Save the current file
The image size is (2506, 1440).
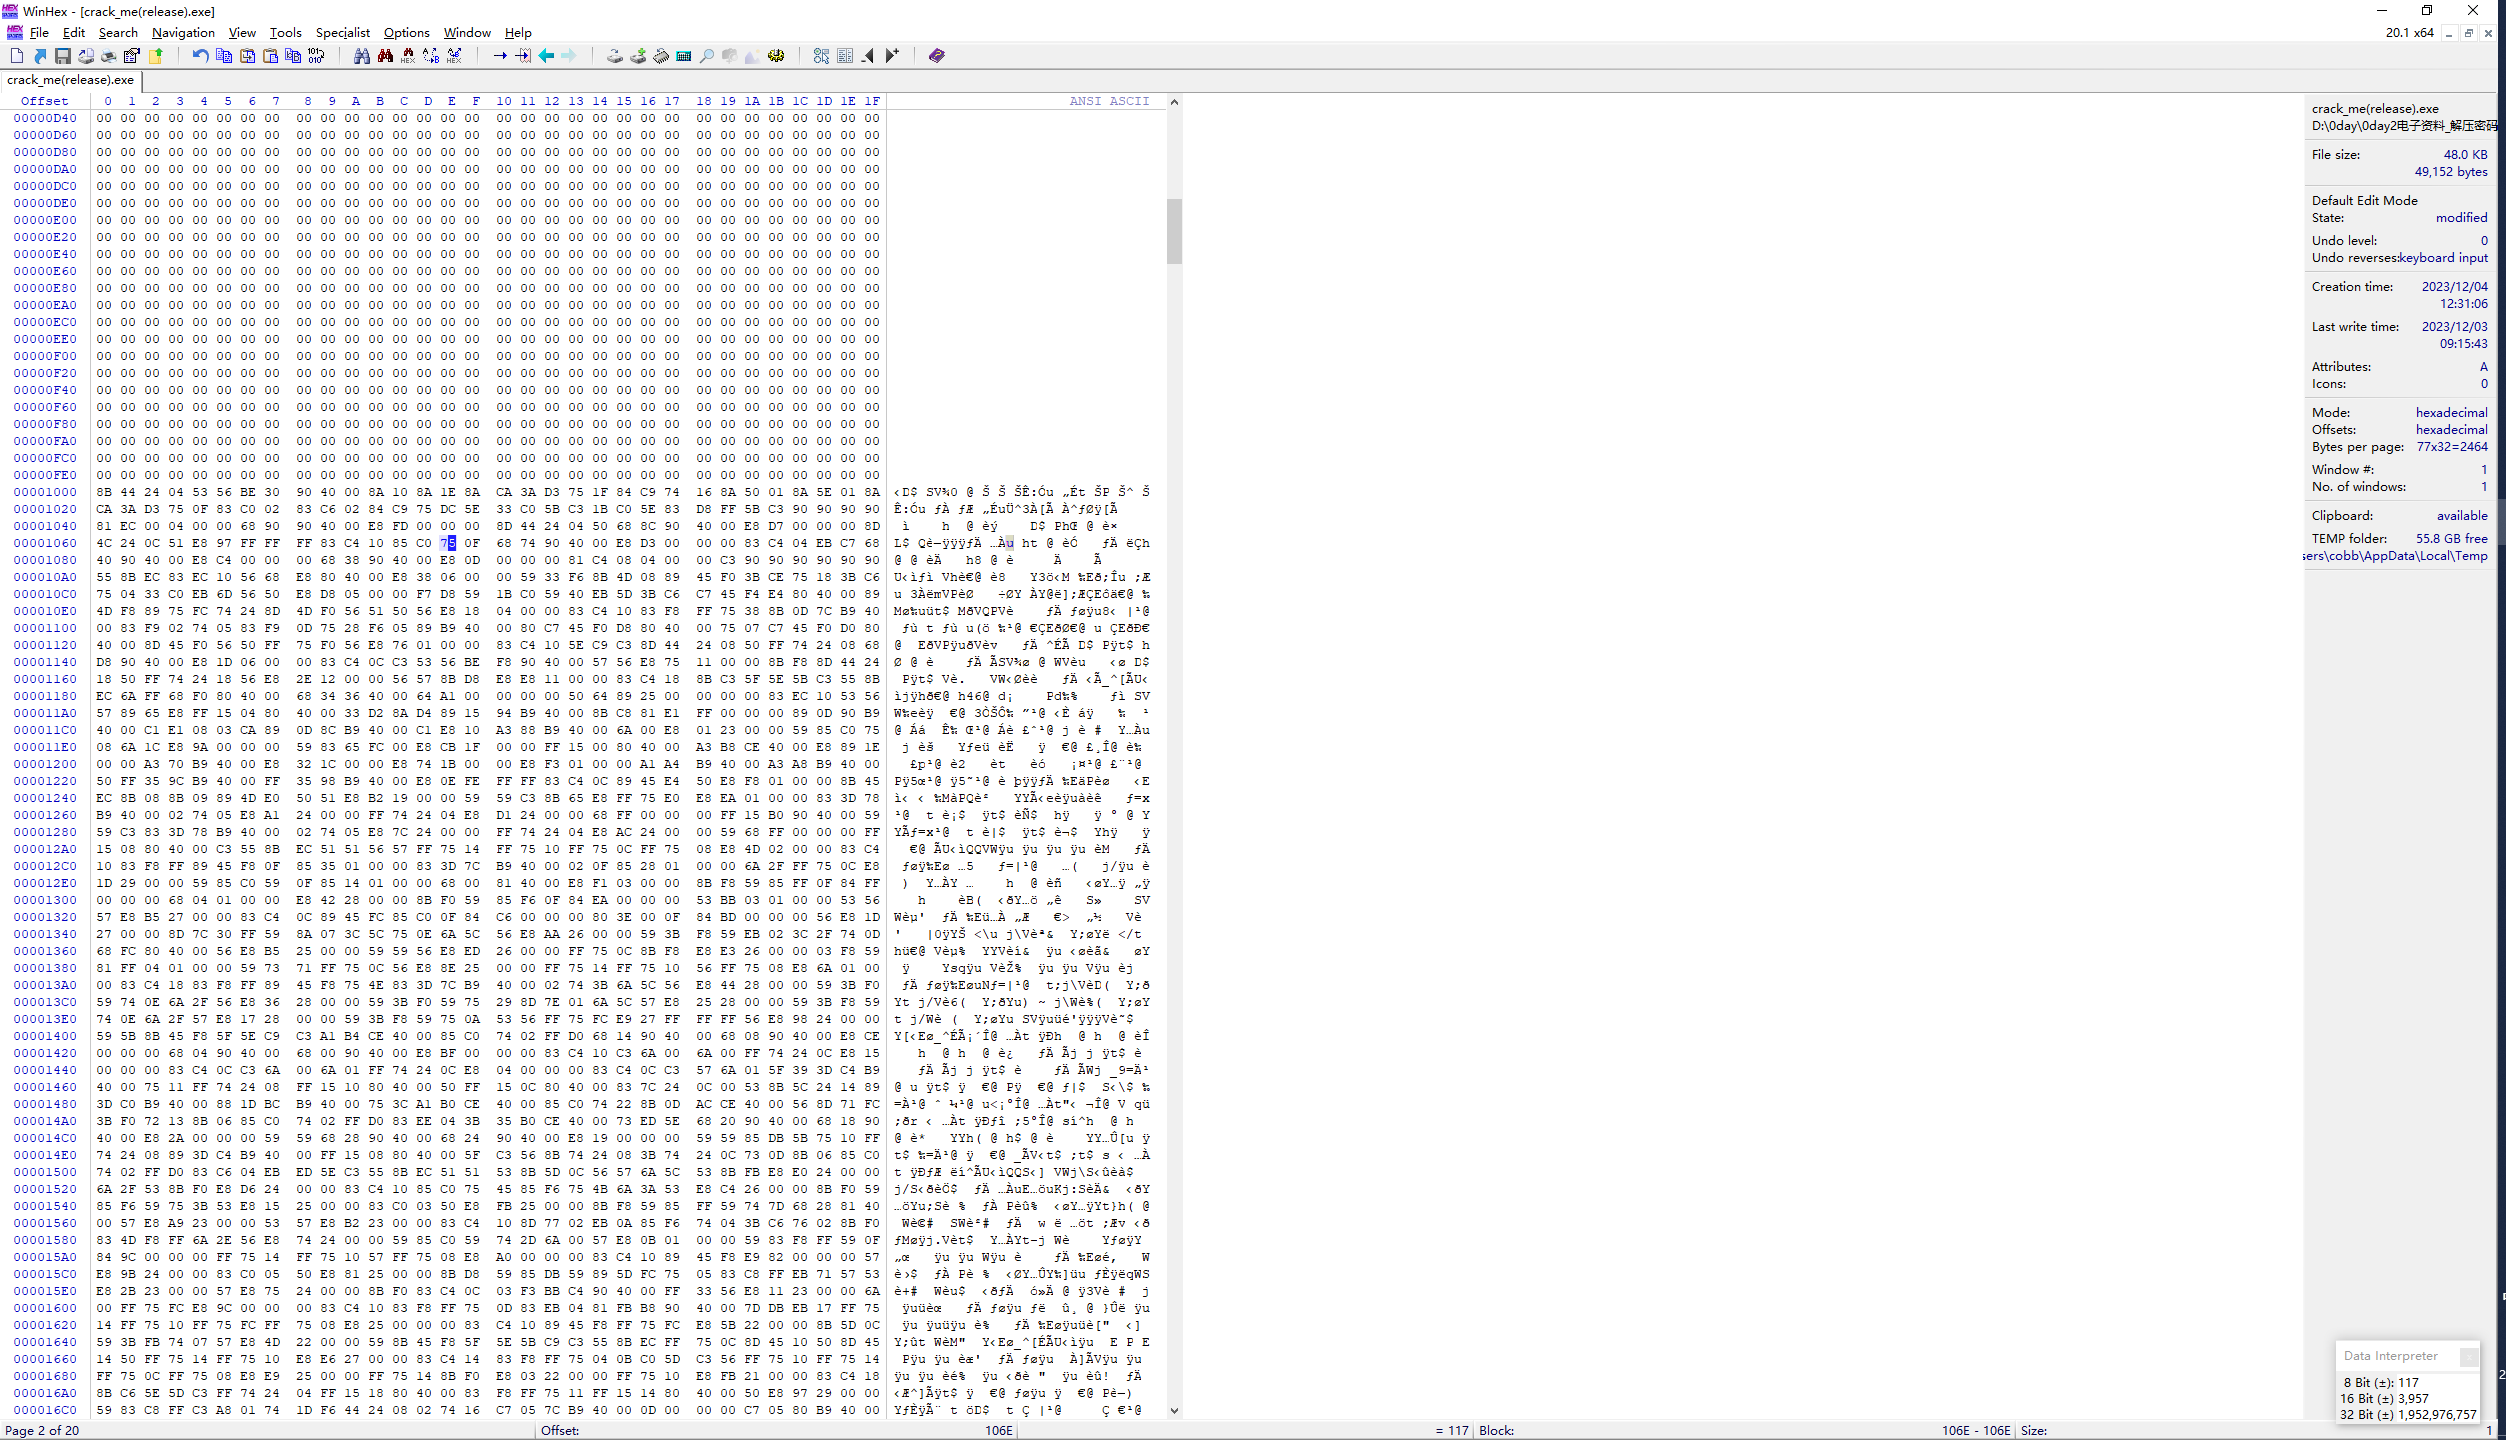[63, 56]
